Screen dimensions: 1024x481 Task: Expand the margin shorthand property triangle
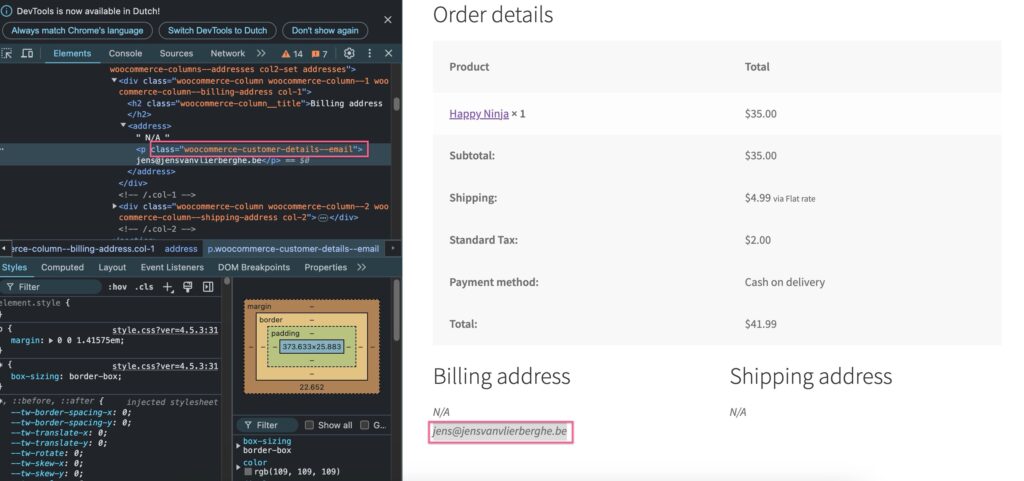52,340
